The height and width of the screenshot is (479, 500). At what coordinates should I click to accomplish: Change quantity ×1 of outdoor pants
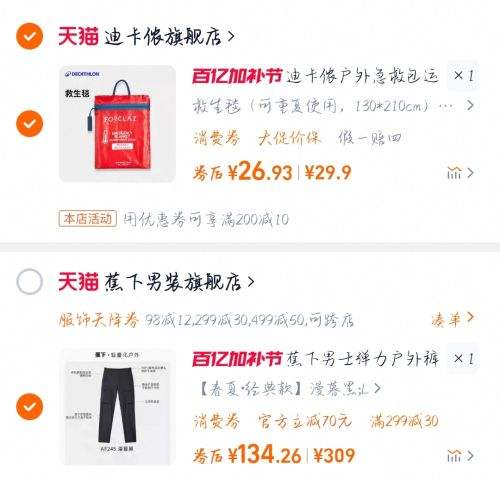463,359
